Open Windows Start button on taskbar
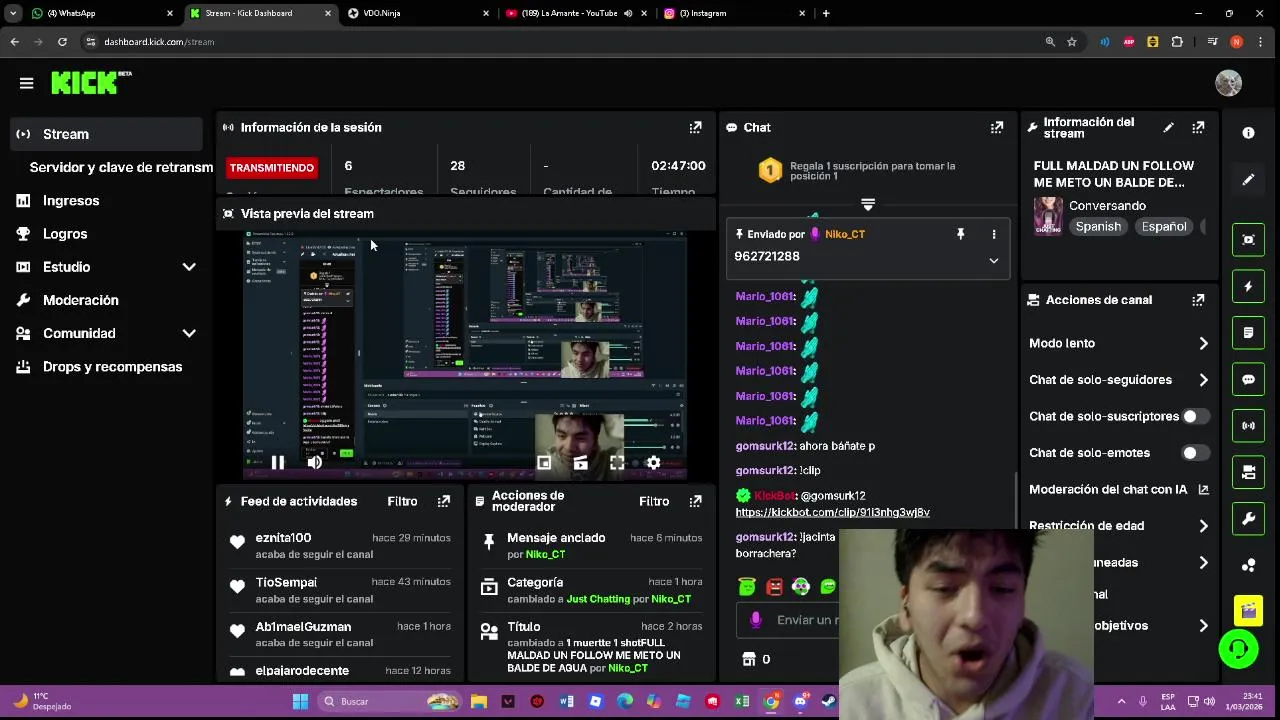1280x720 pixels. [300, 701]
